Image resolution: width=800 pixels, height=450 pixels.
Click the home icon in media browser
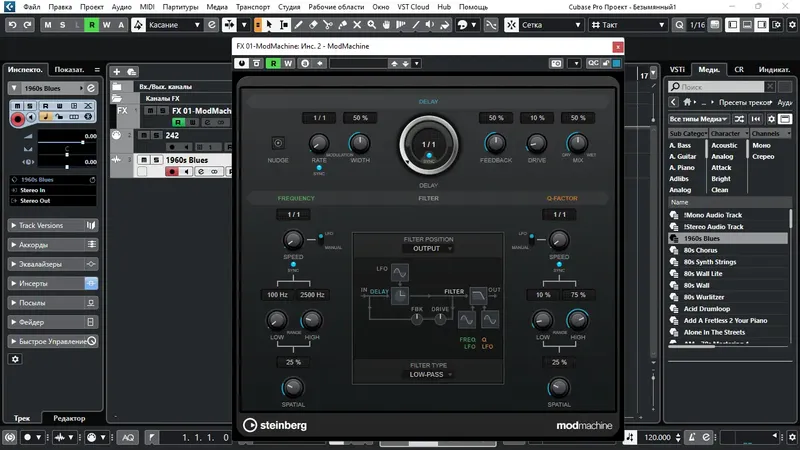687,102
